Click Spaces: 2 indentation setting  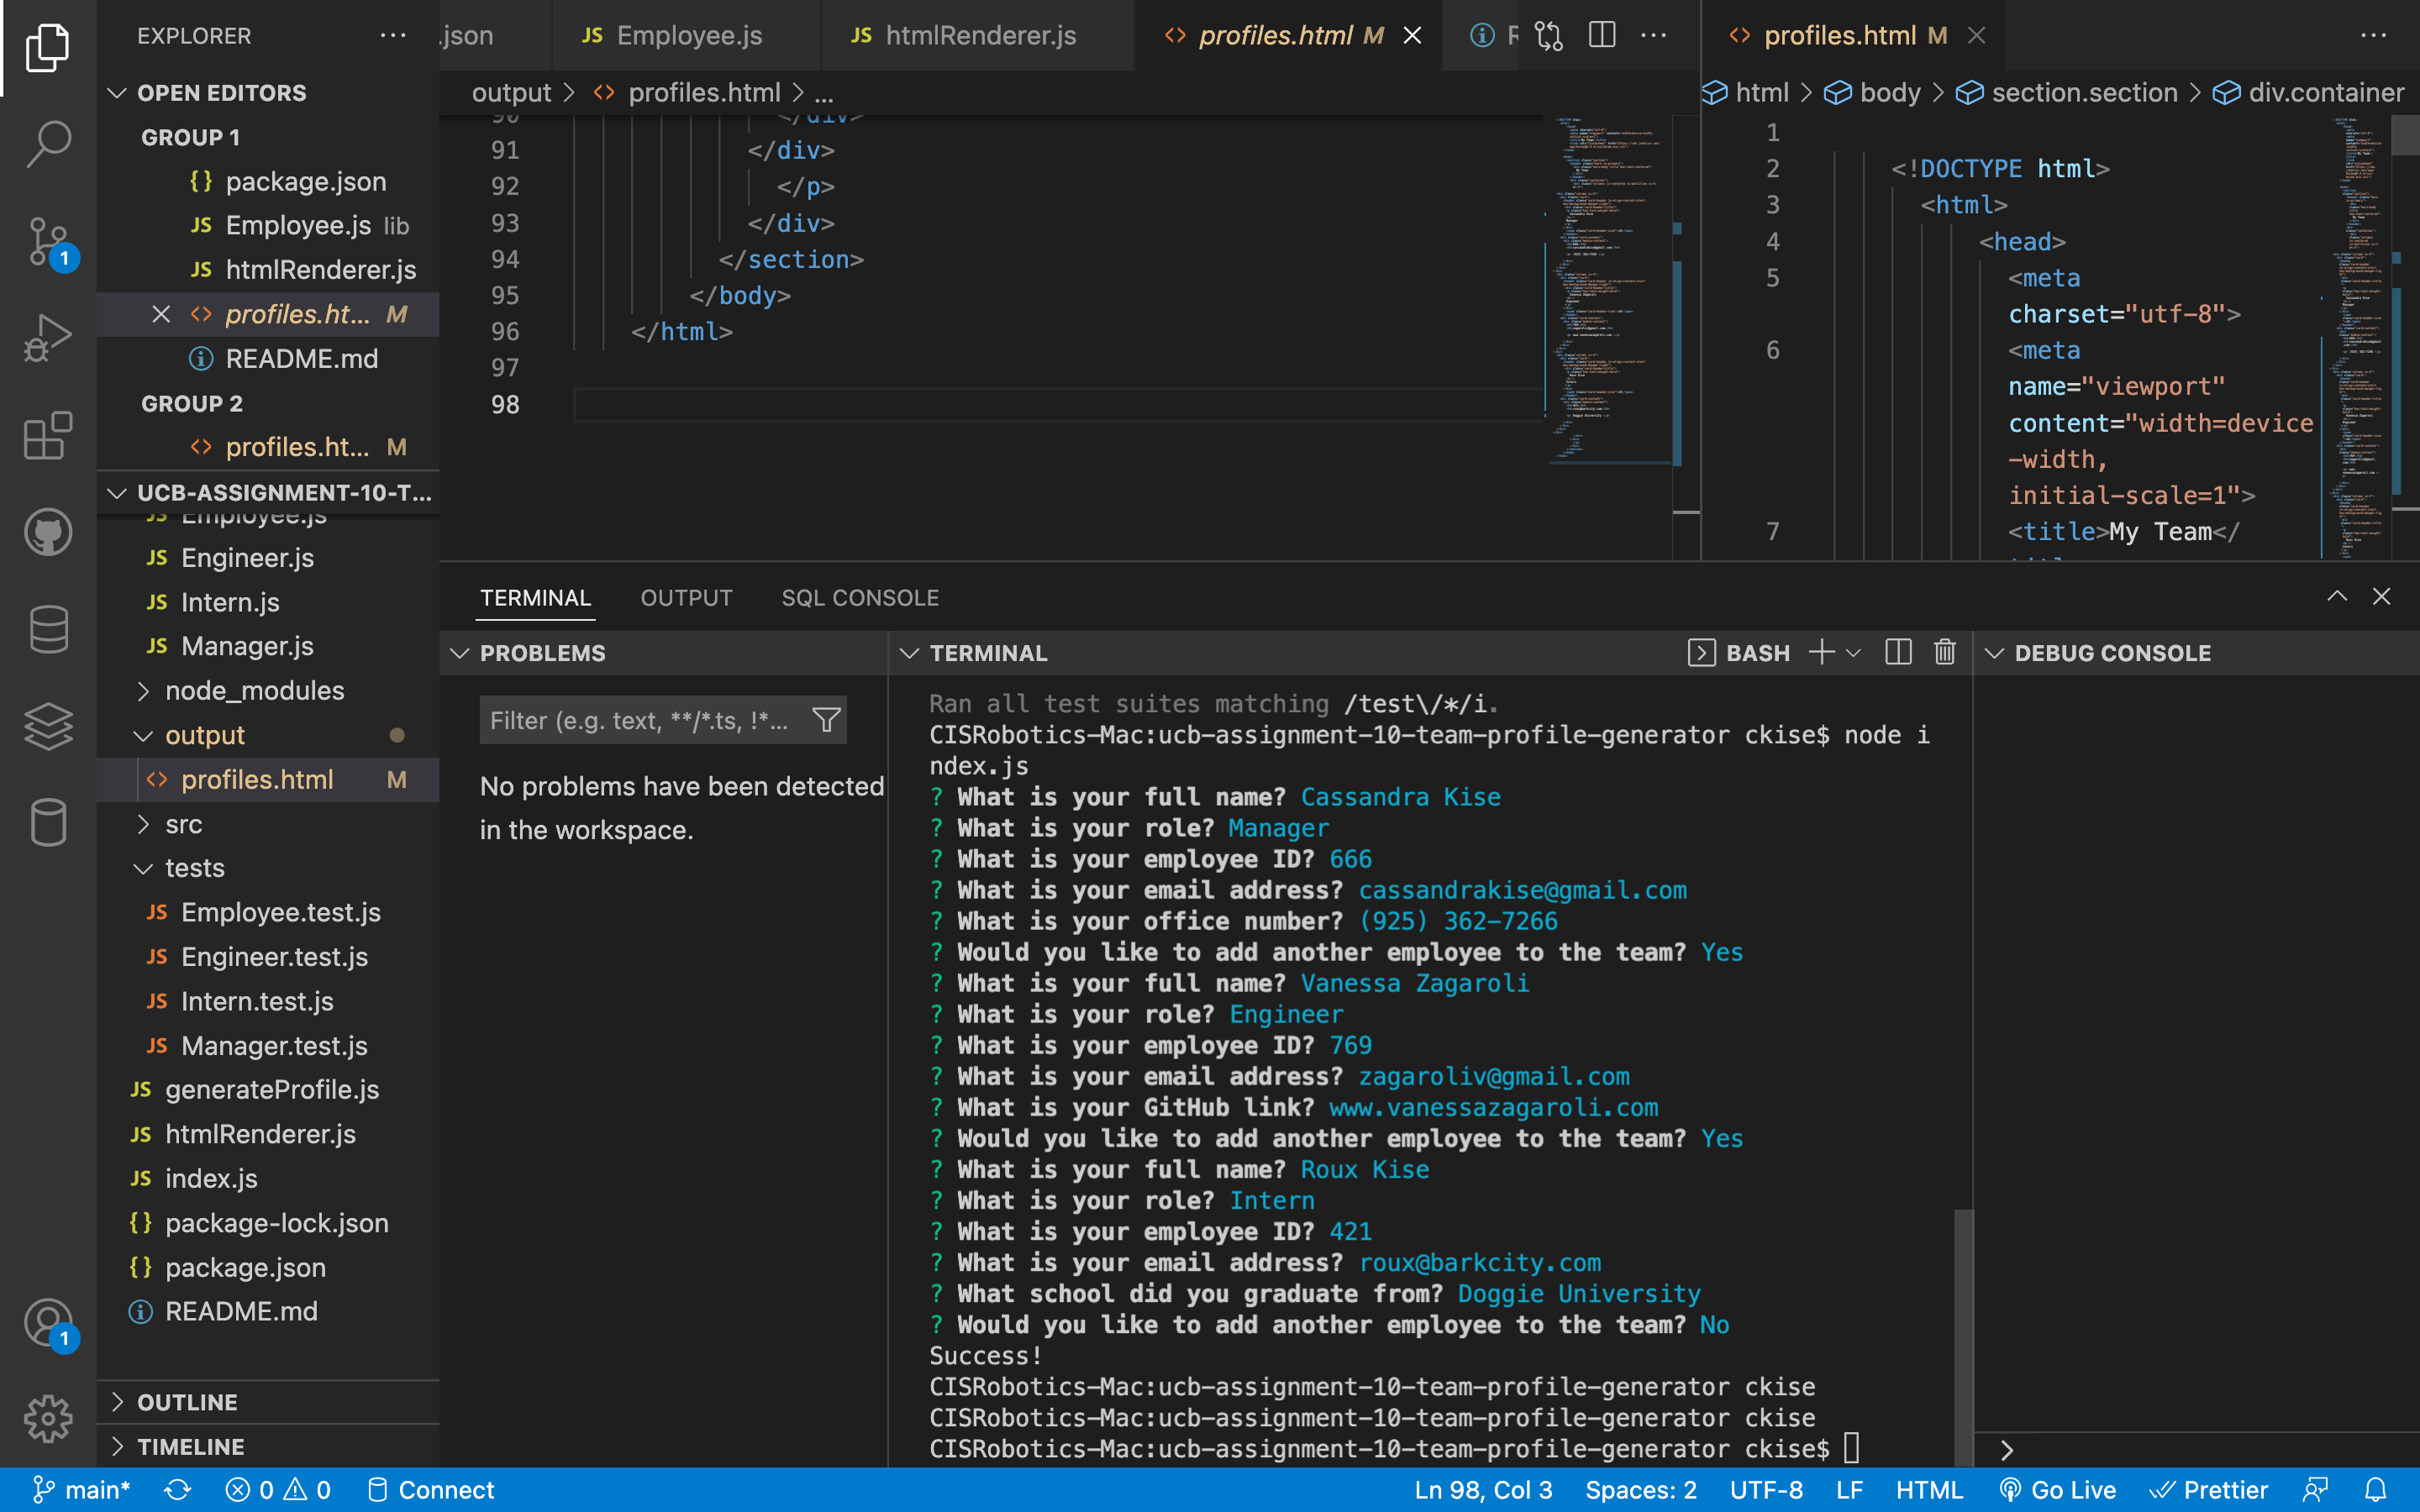pos(1641,1490)
